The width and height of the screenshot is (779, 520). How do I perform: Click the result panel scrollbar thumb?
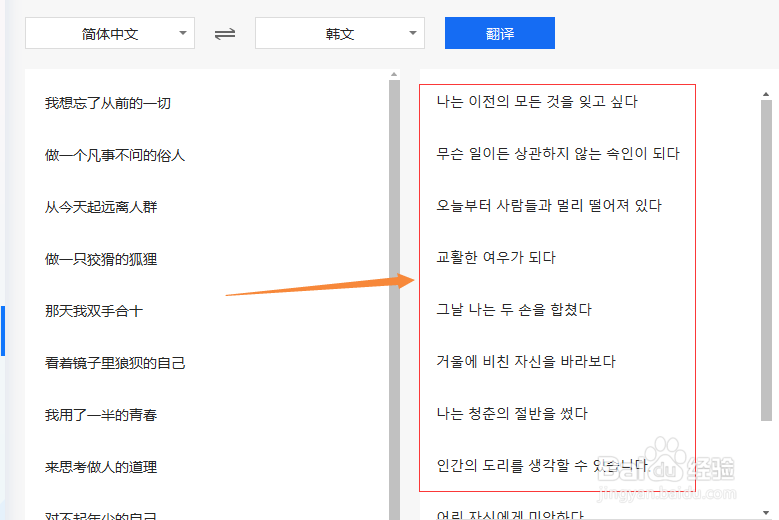coord(766,260)
